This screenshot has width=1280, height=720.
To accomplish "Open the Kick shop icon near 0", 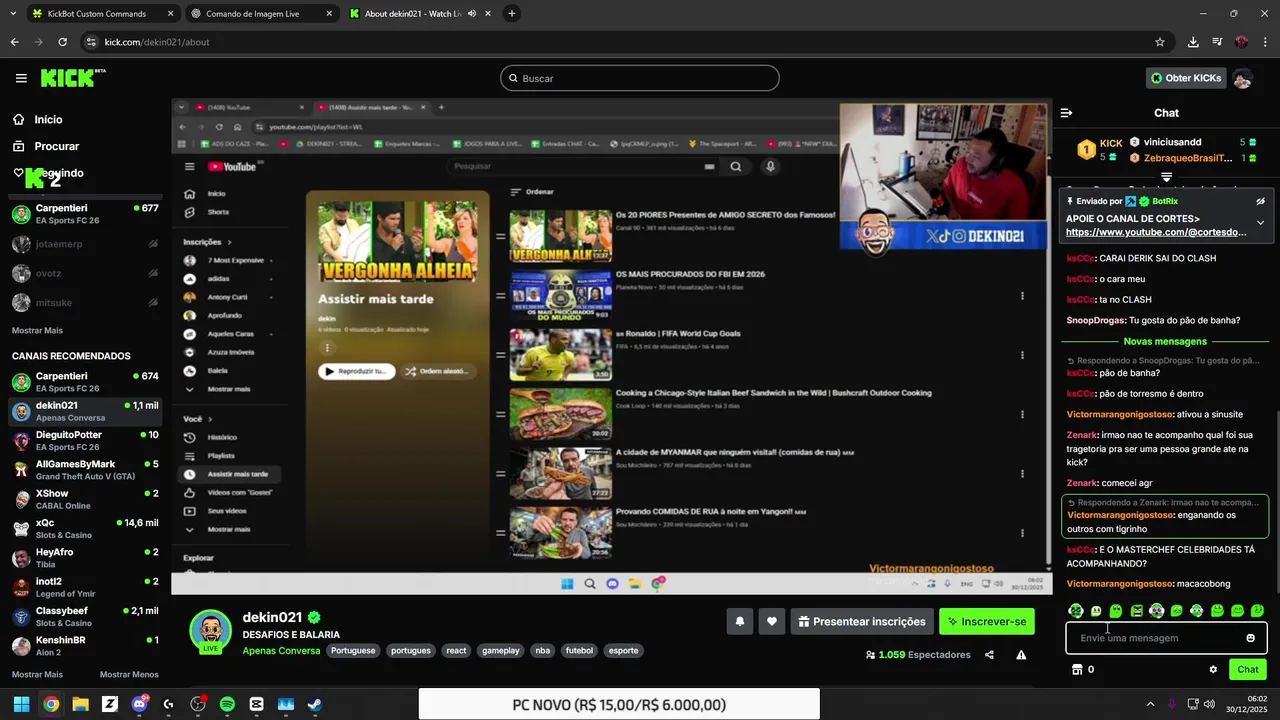I will 1077,670.
